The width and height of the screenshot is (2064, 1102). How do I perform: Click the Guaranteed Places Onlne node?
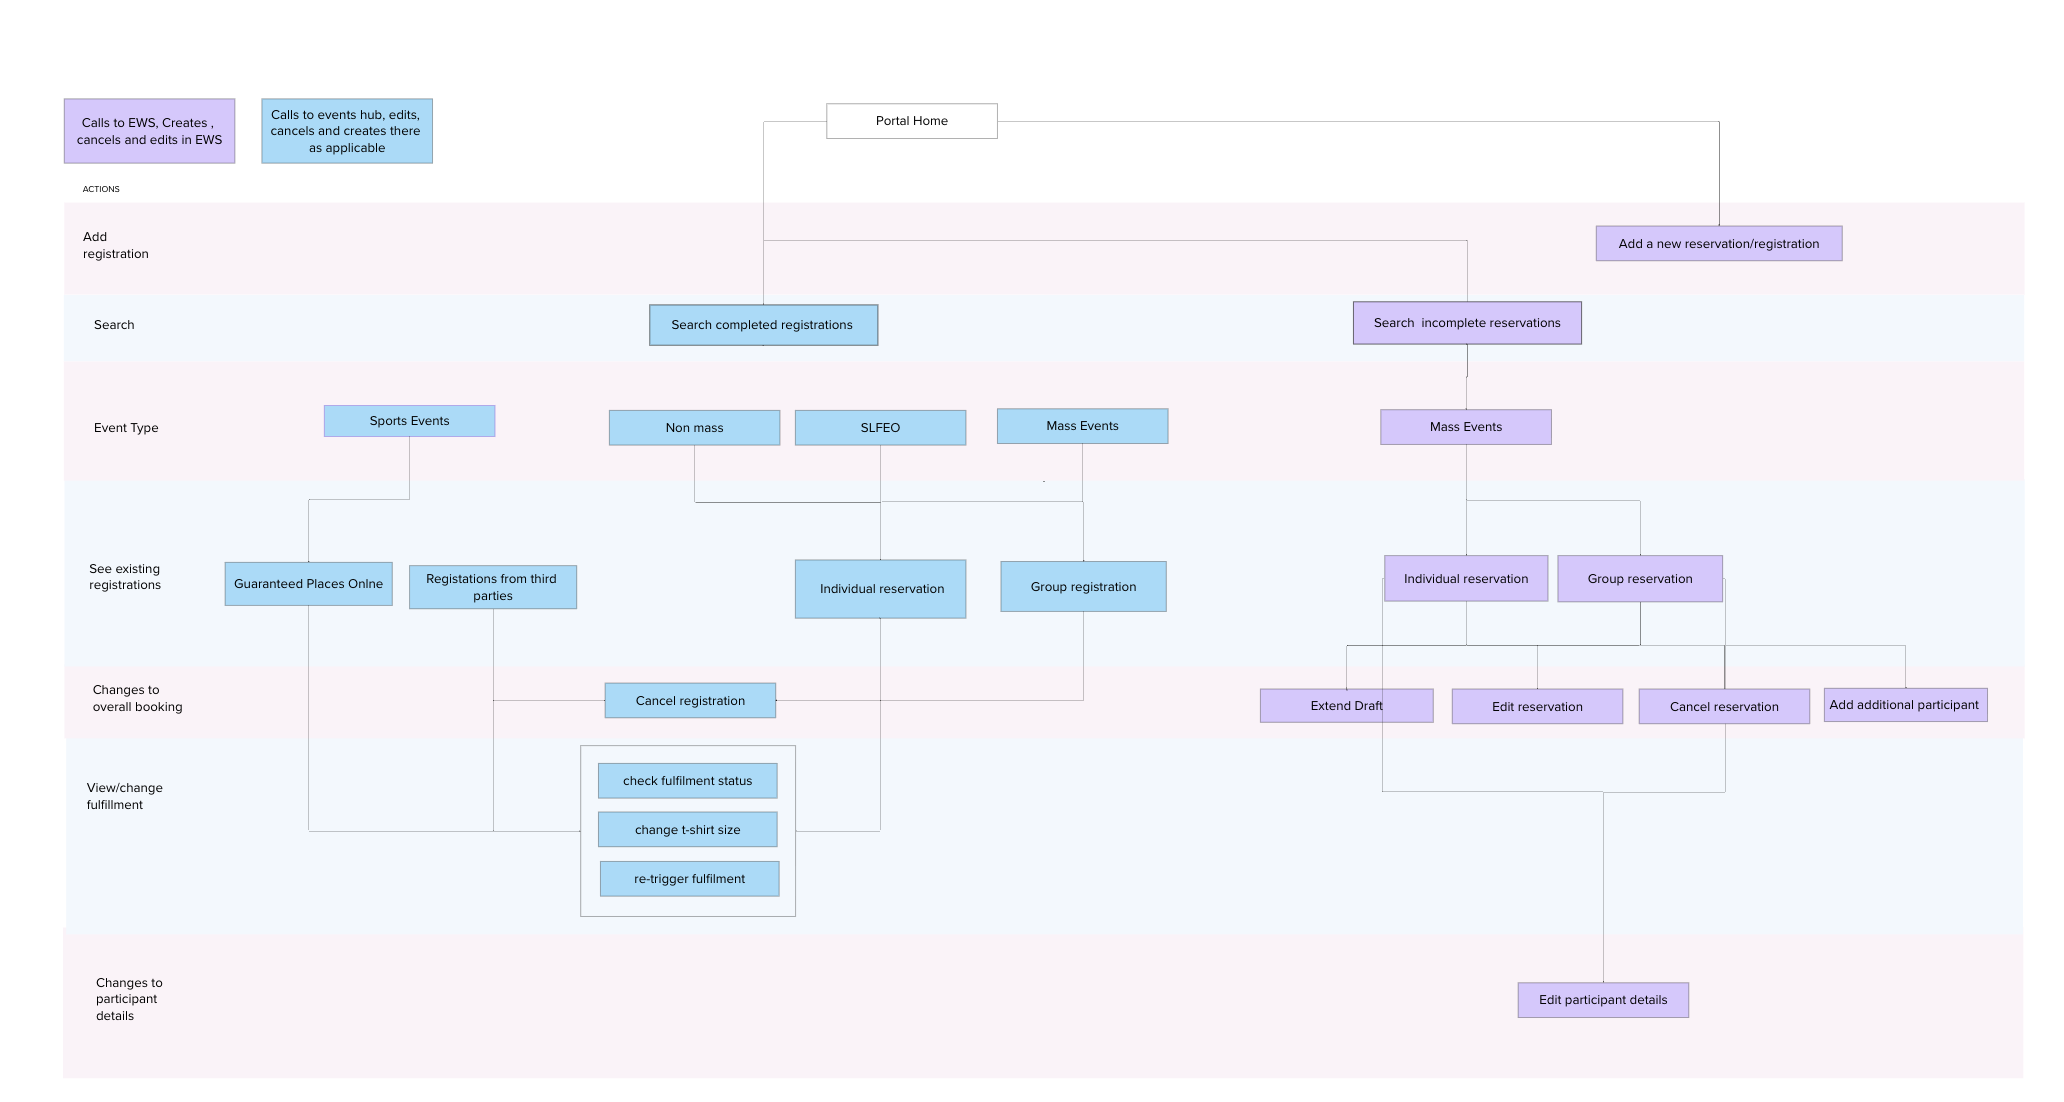pyautogui.click(x=308, y=584)
